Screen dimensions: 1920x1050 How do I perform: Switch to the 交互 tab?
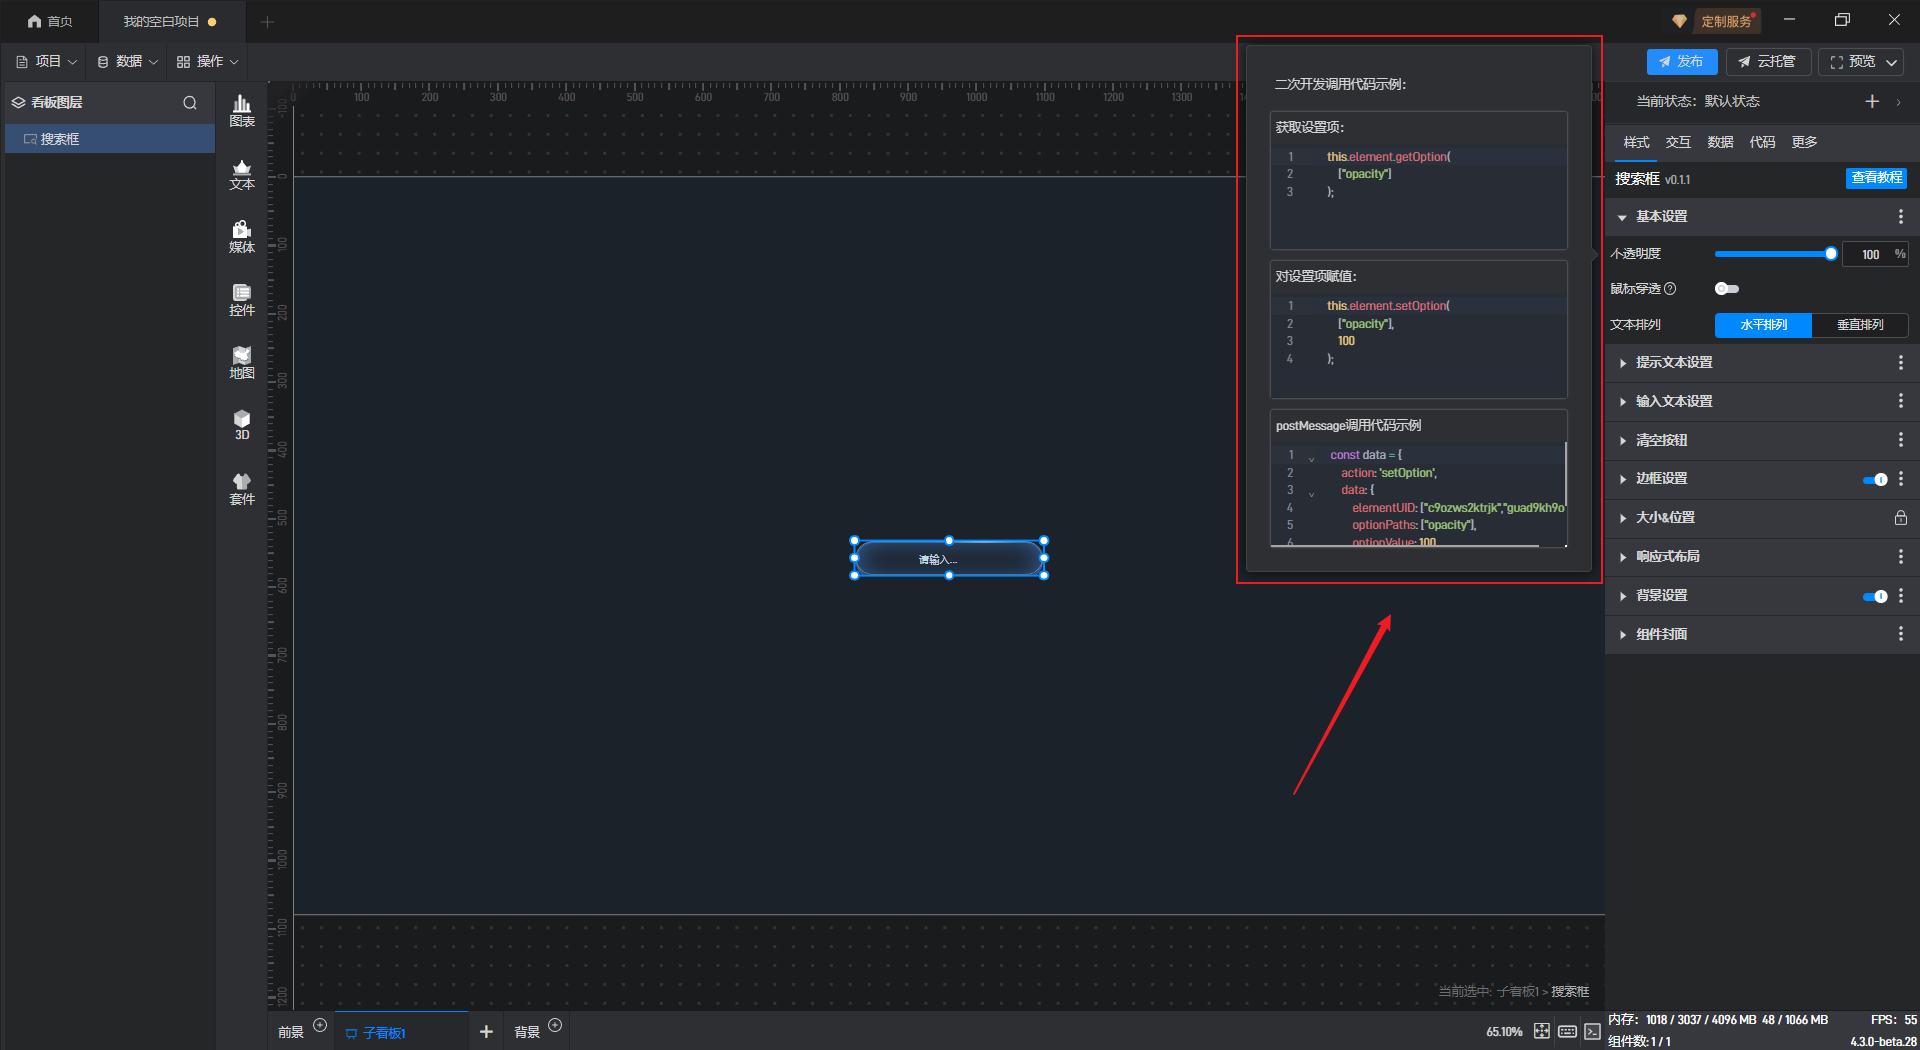coord(1678,142)
